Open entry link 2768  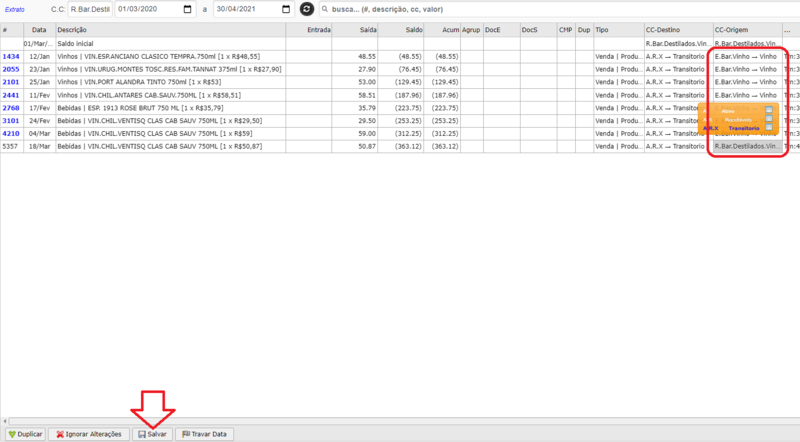[x=11, y=108]
